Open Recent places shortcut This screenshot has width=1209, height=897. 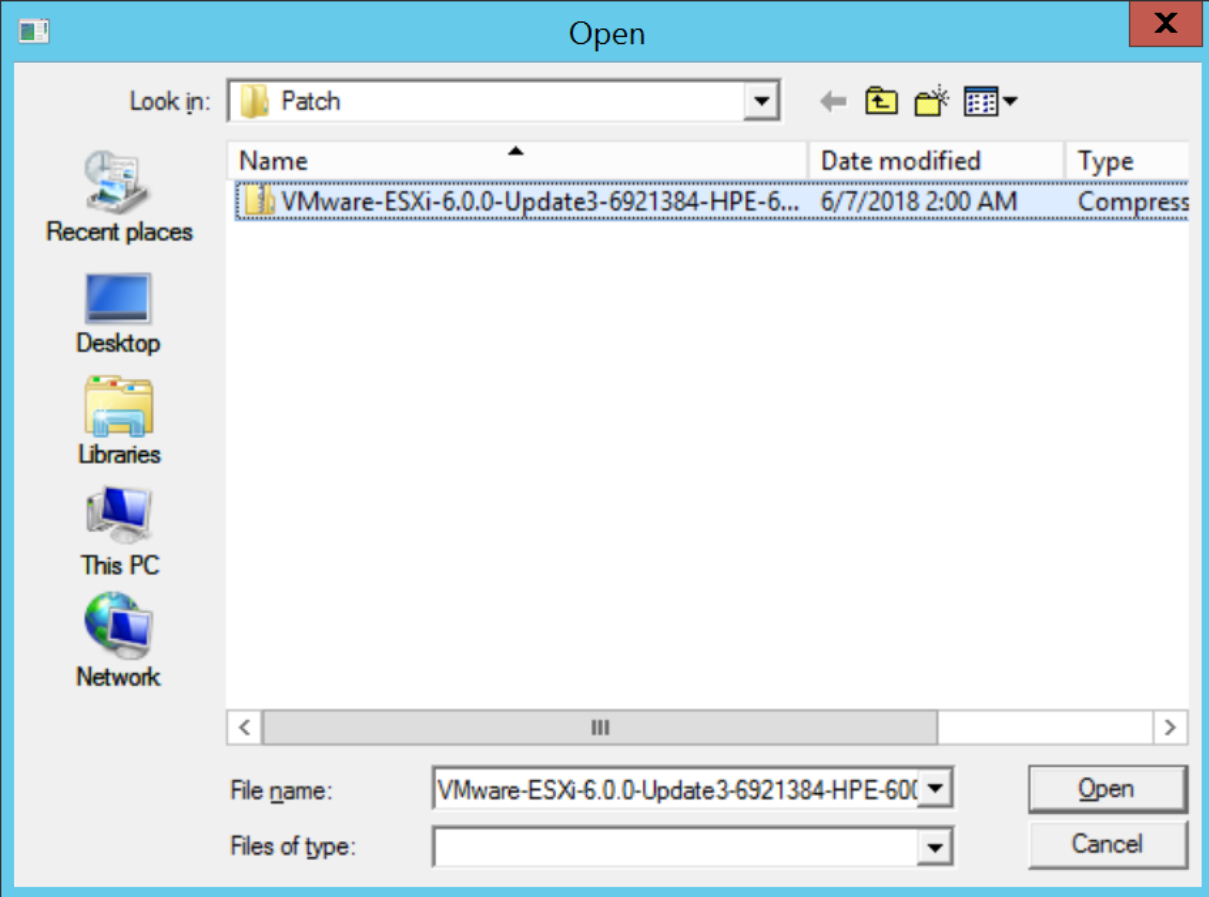(x=118, y=198)
